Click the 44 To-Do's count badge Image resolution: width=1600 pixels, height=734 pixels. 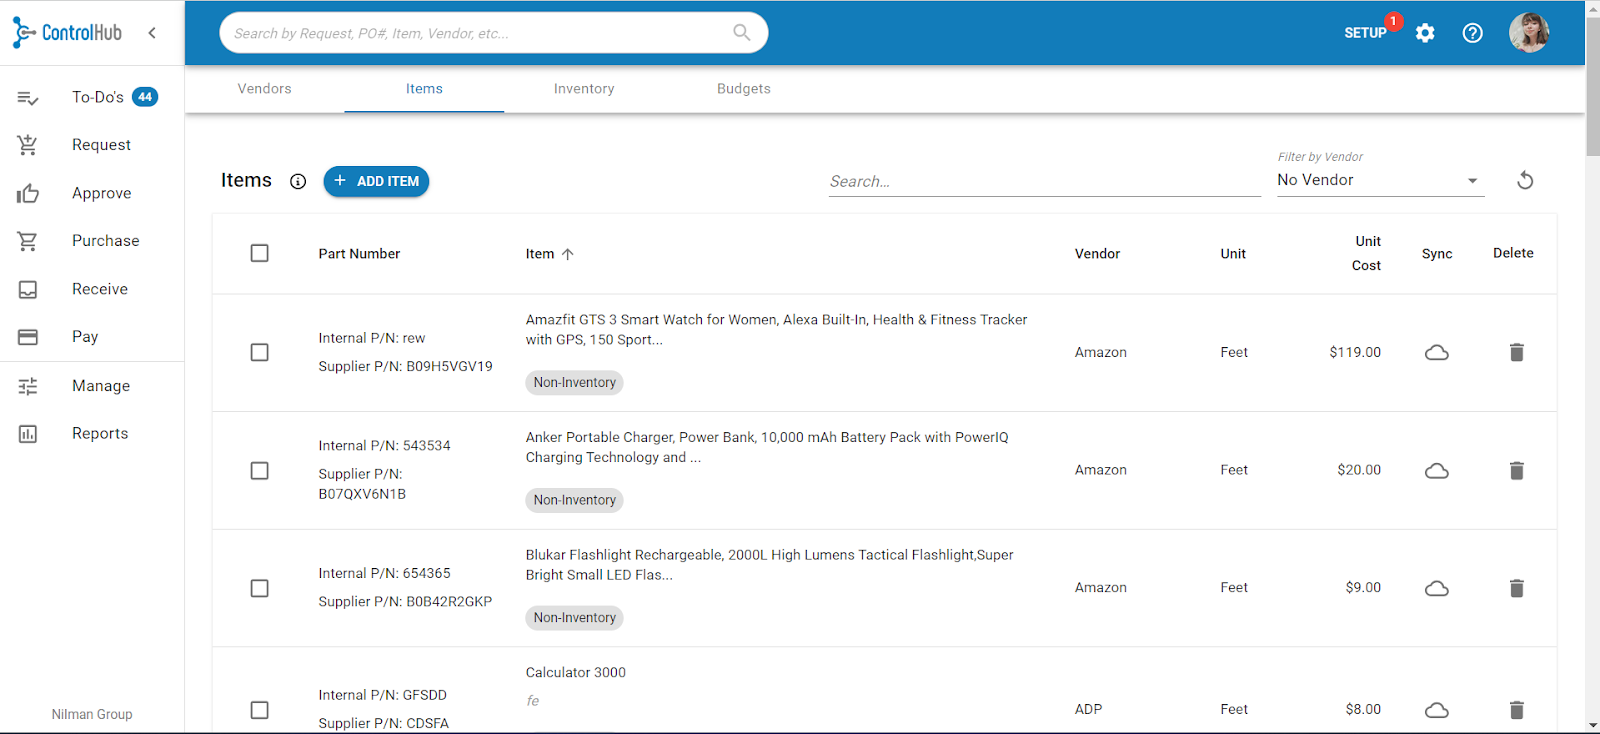[145, 97]
